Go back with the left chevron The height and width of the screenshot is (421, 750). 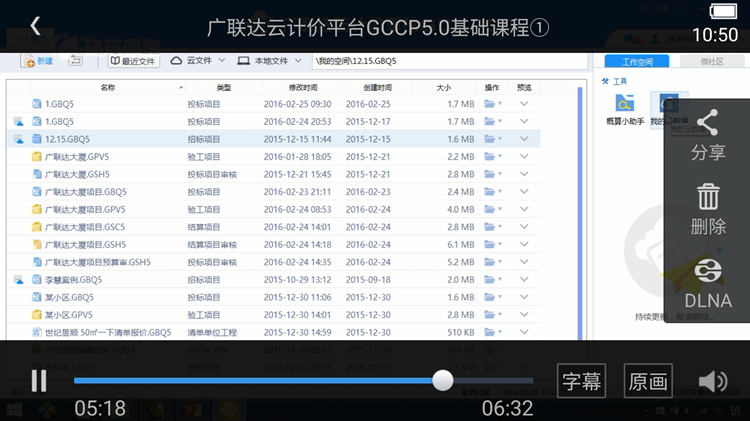coord(35,26)
